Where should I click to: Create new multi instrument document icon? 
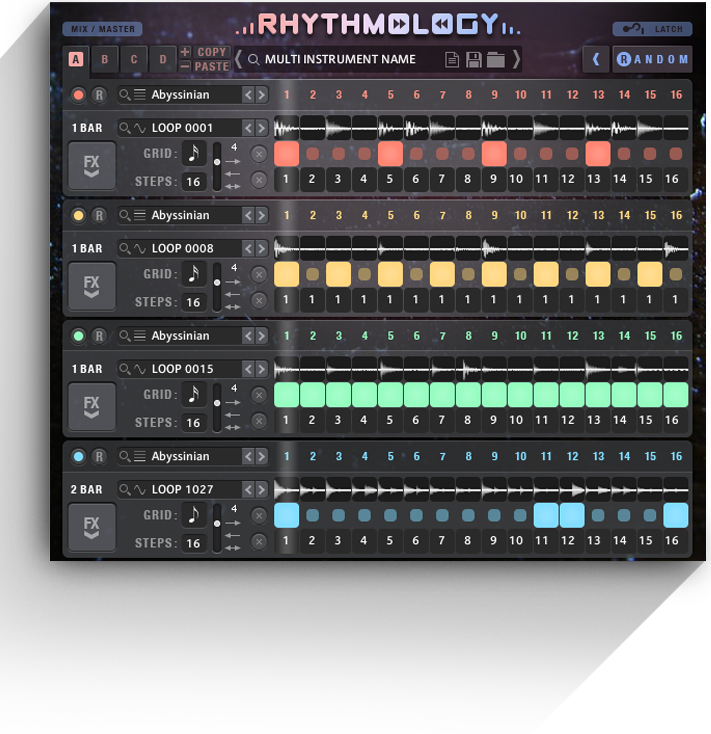[452, 59]
